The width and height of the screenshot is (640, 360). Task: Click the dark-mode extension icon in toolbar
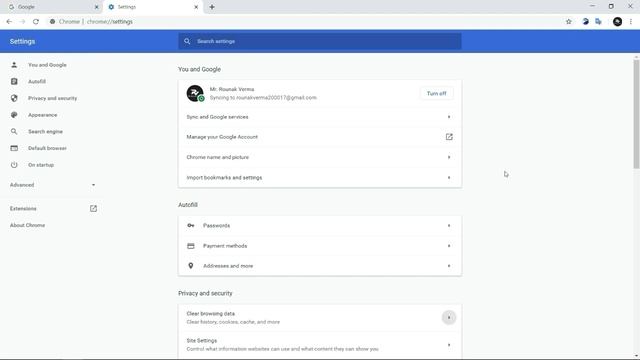pyautogui.click(x=585, y=22)
